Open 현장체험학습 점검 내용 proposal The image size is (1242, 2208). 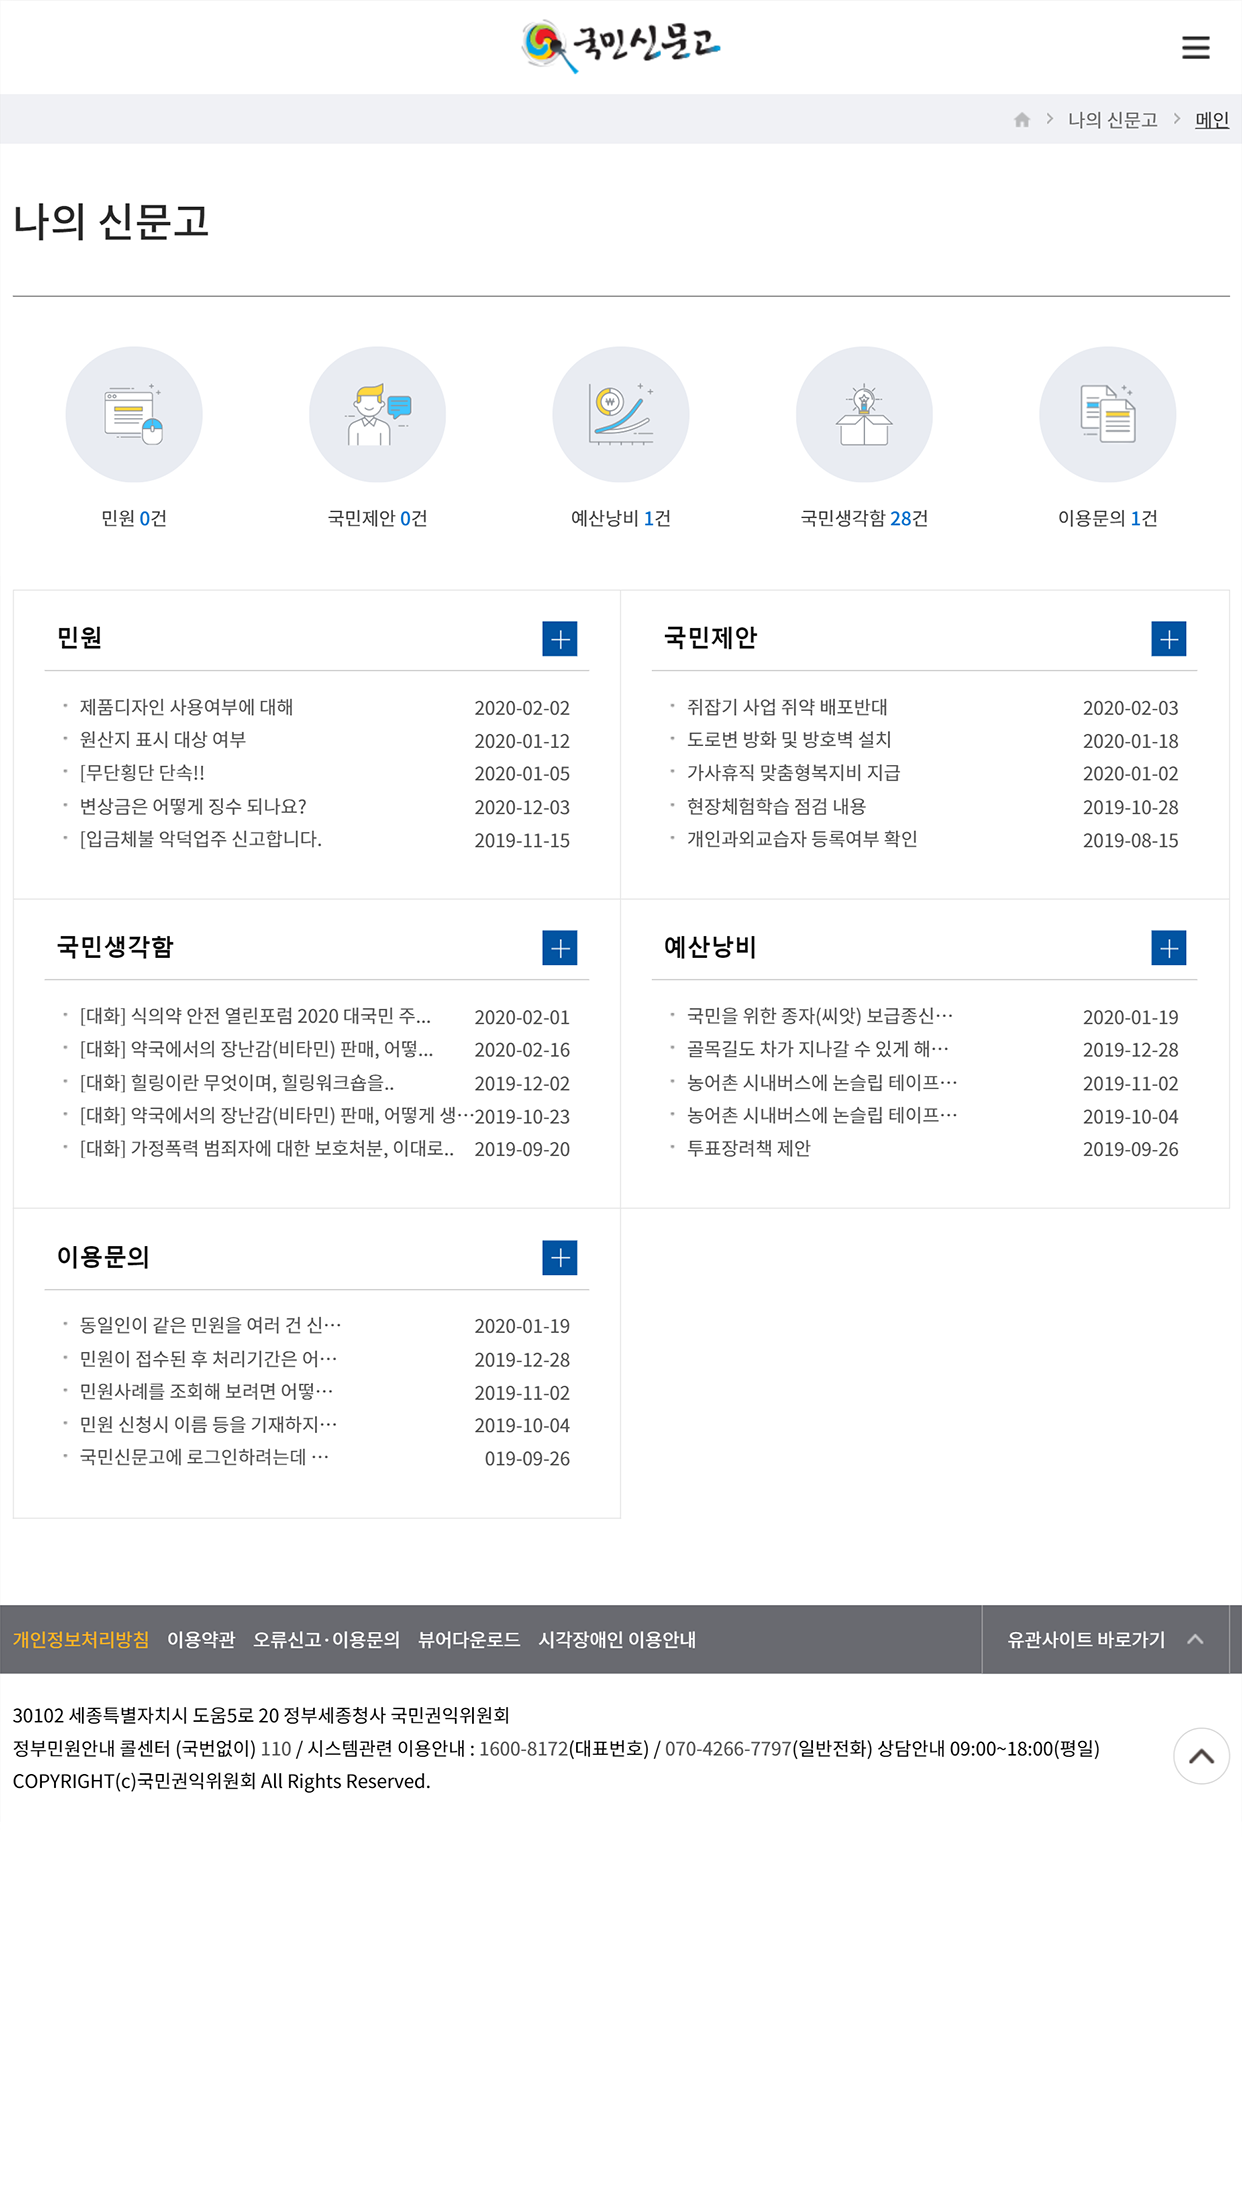click(x=776, y=806)
